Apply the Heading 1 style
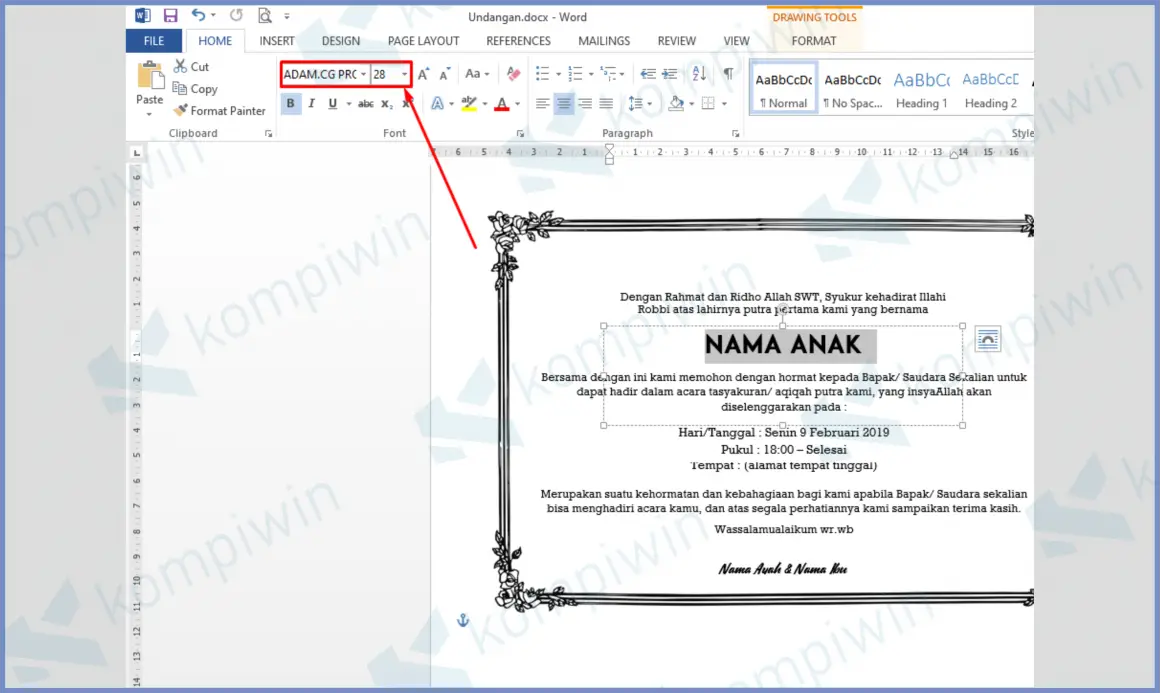 920,88
